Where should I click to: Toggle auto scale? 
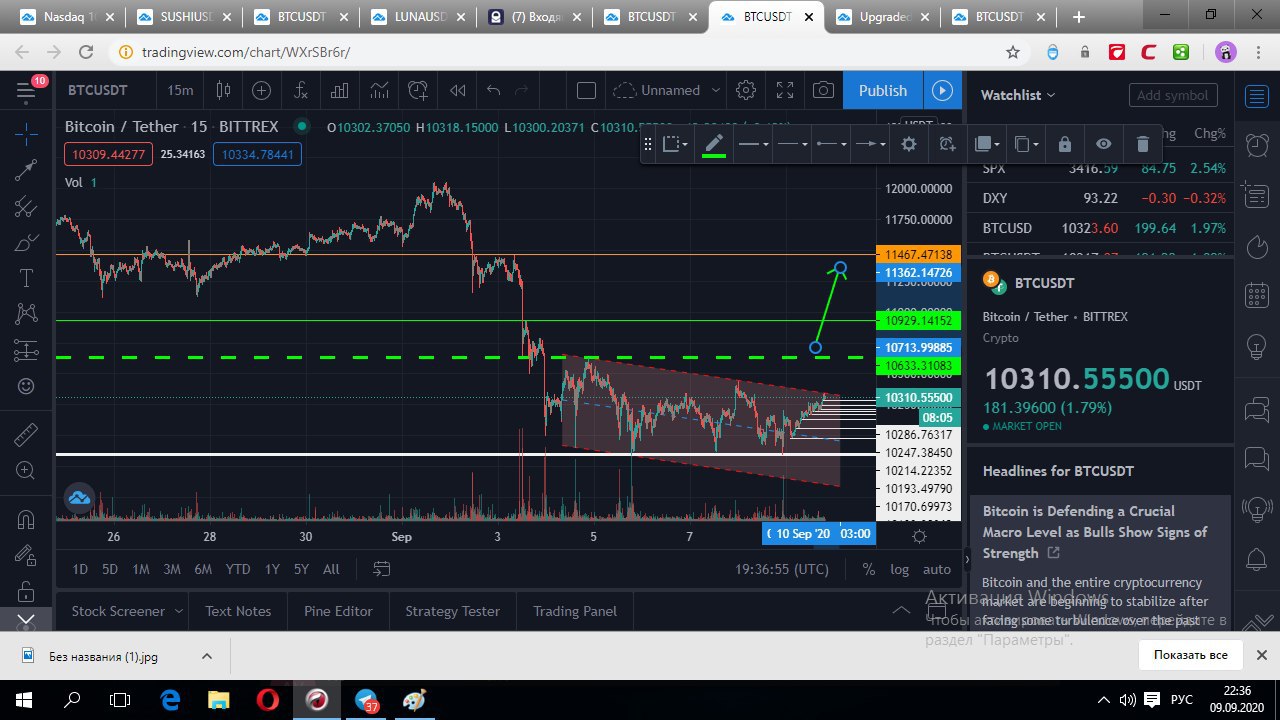[x=937, y=569]
